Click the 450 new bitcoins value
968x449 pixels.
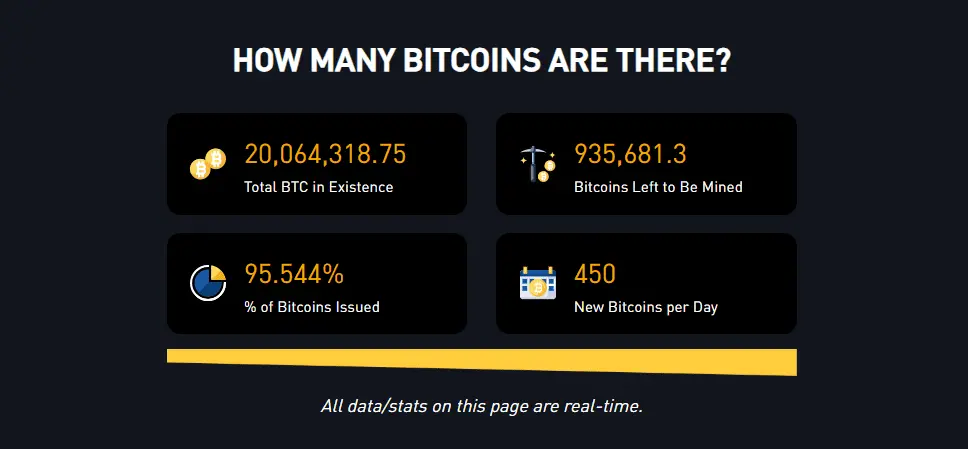pyautogui.click(x=595, y=274)
